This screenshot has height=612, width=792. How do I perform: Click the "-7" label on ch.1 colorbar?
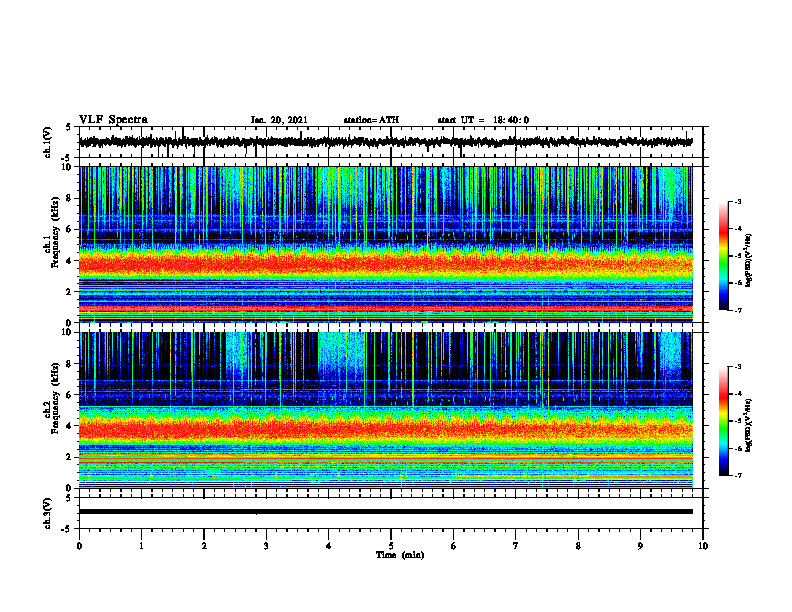(x=737, y=310)
